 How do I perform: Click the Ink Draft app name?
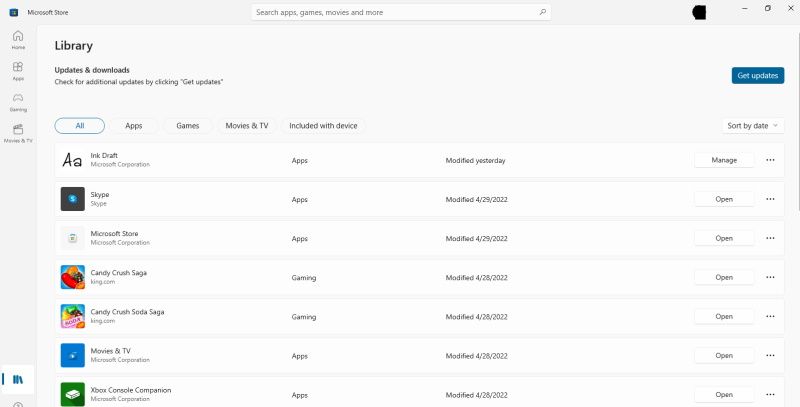tap(104, 155)
